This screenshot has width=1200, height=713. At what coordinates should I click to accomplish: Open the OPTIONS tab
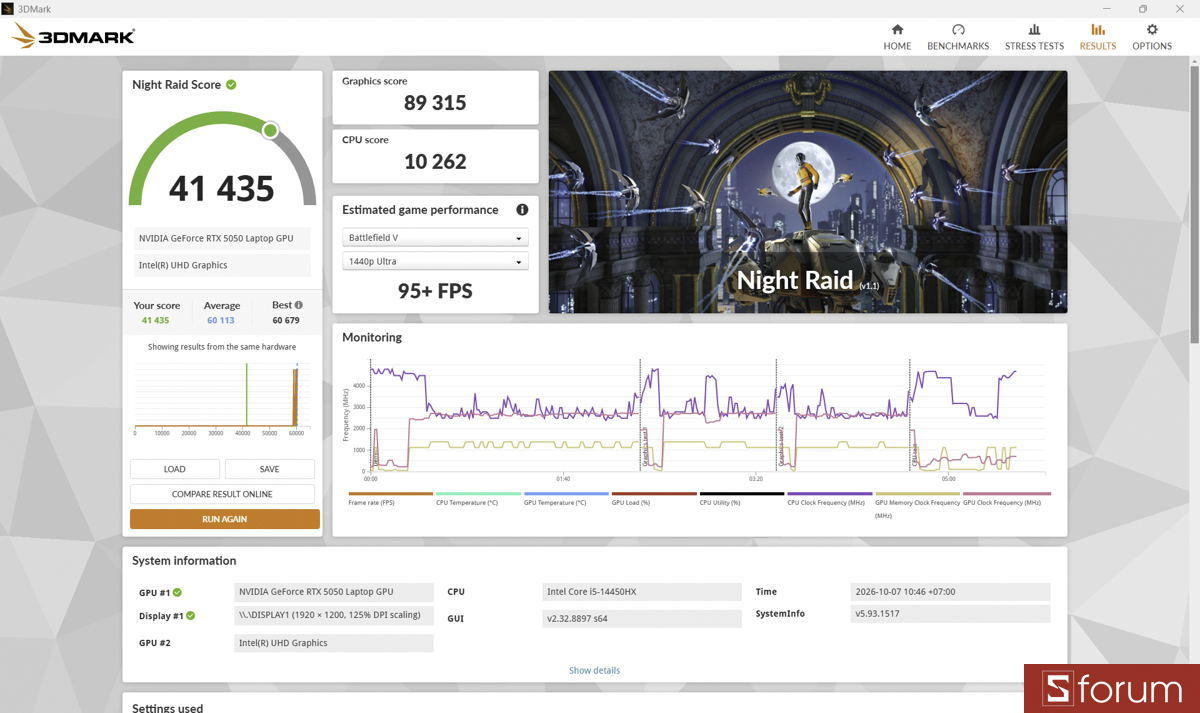(x=1152, y=37)
